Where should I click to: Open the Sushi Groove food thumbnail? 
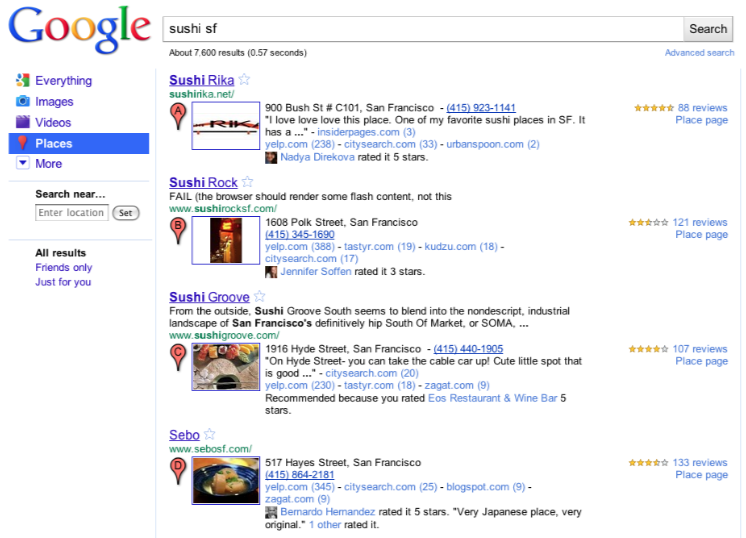click(x=226, y=367)
